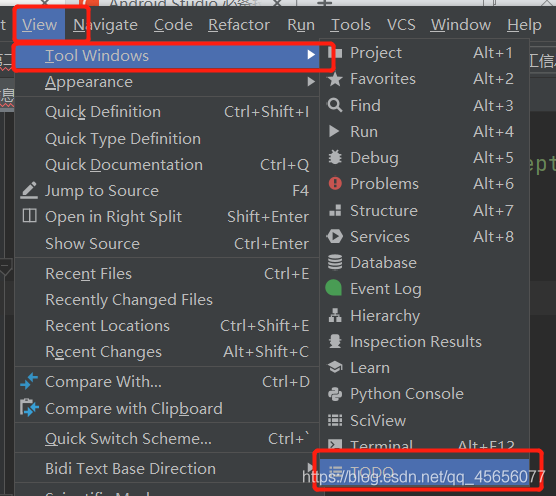Click the red Problems warning icon

click(x=335, y=184)
